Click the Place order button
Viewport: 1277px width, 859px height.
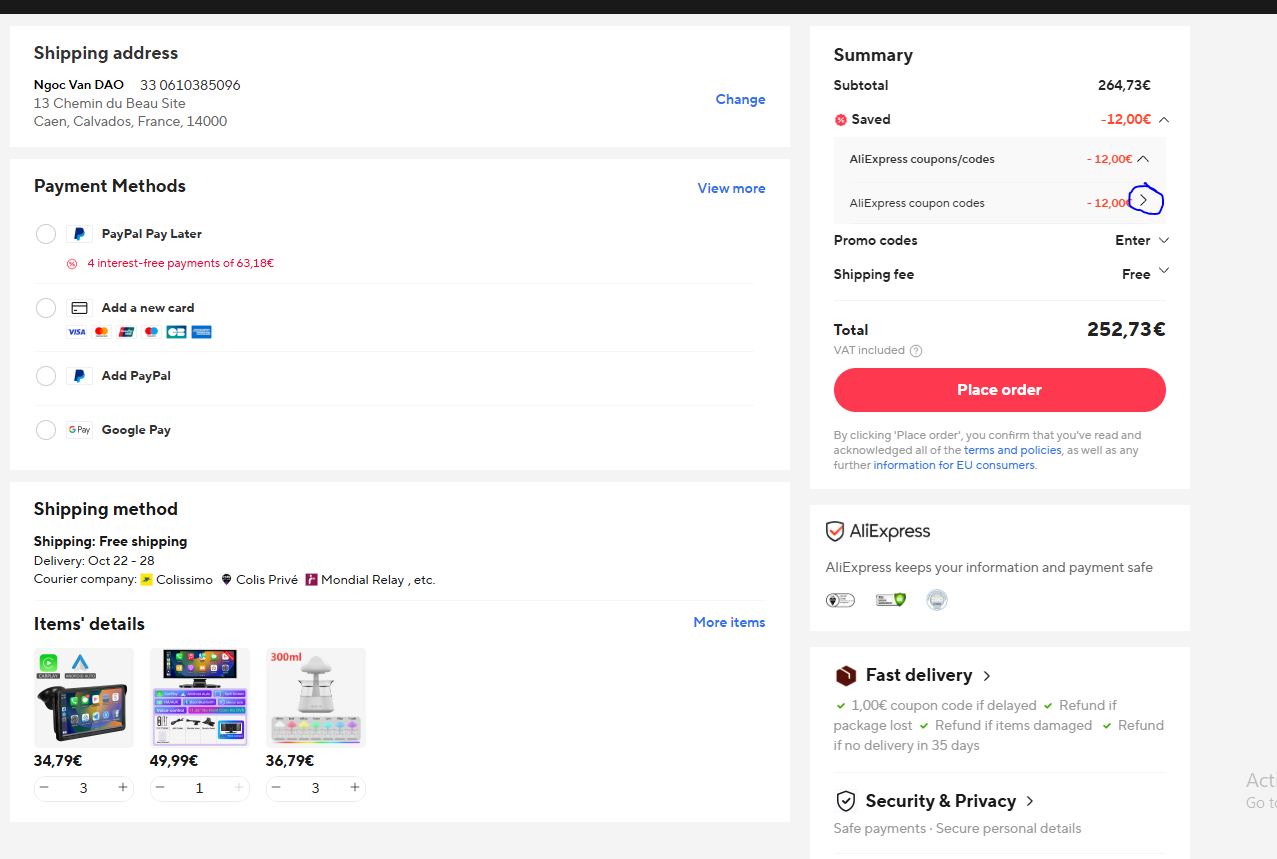pyautogui.click(x=999, y=390)
